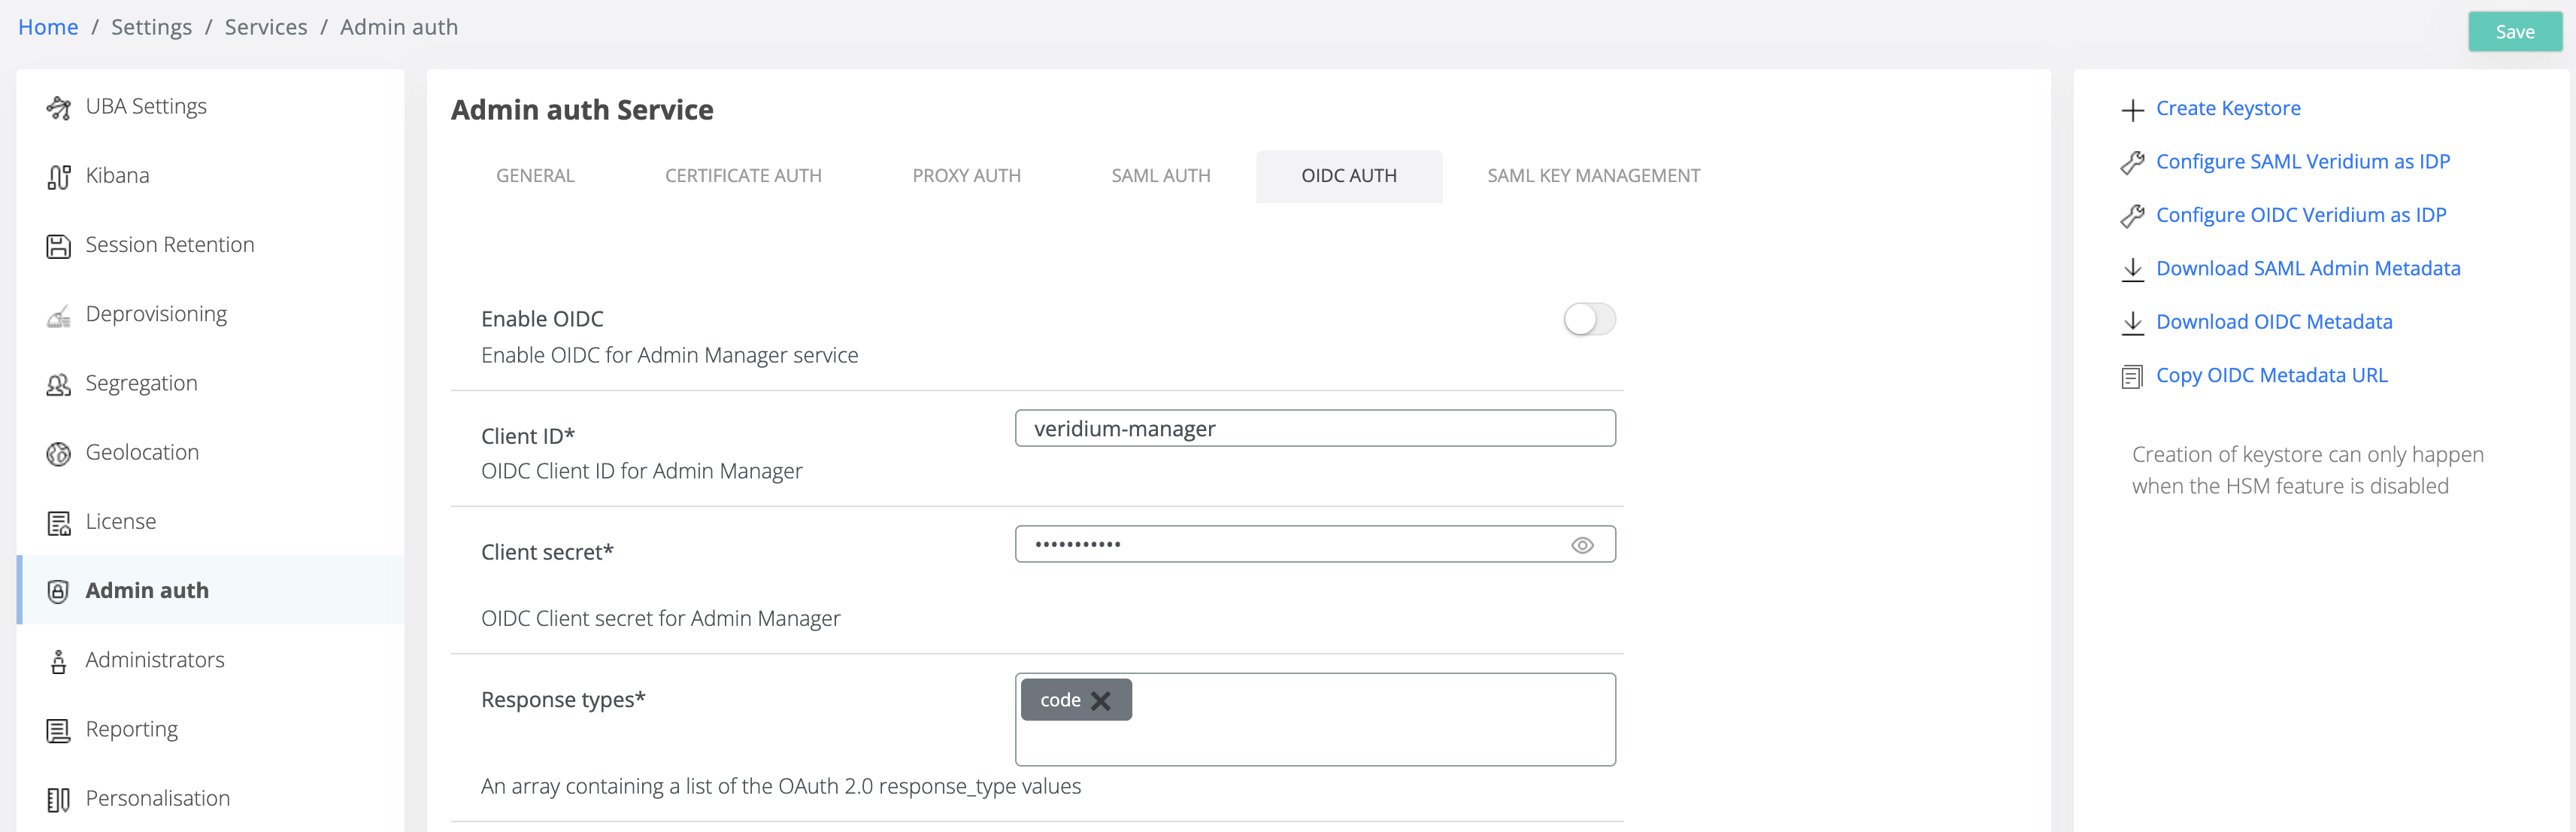Enable OIDC for Admin Manager service
2576x832 pixels.
pyautogui.click(x=1588, y=319)
